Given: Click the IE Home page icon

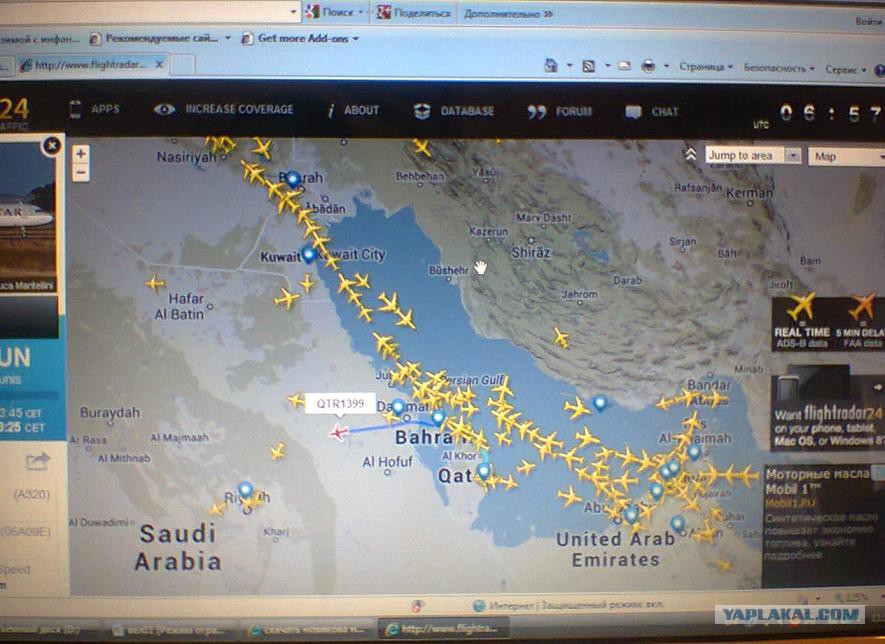Looking at the screenshot, I should point(551,65).
